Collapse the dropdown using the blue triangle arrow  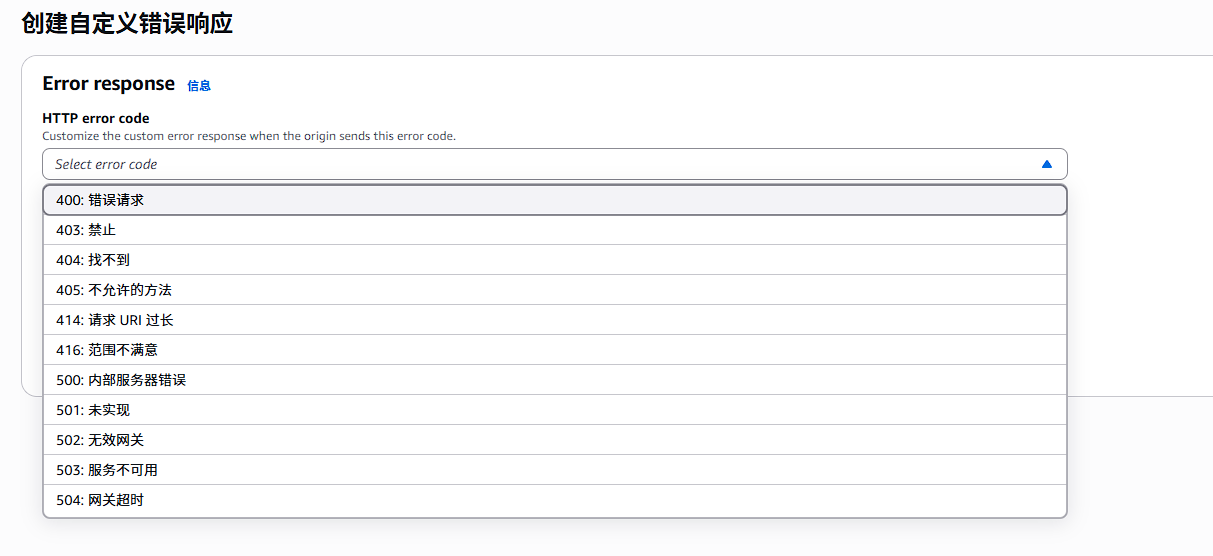click(1046, 164)
